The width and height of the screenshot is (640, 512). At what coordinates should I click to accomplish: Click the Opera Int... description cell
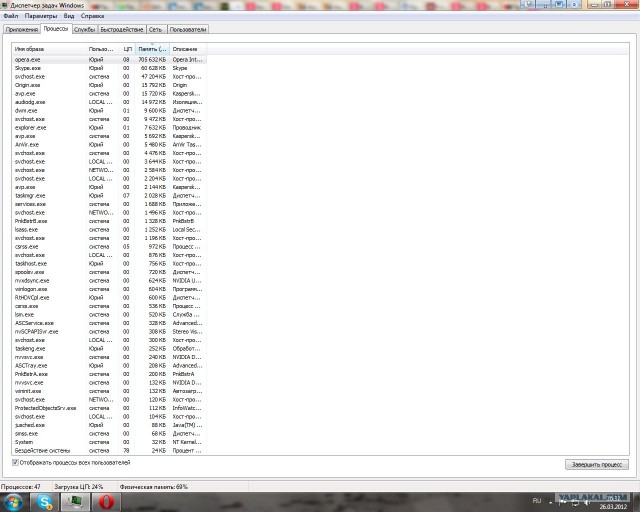pyautogui.click(x=187, y=60)
